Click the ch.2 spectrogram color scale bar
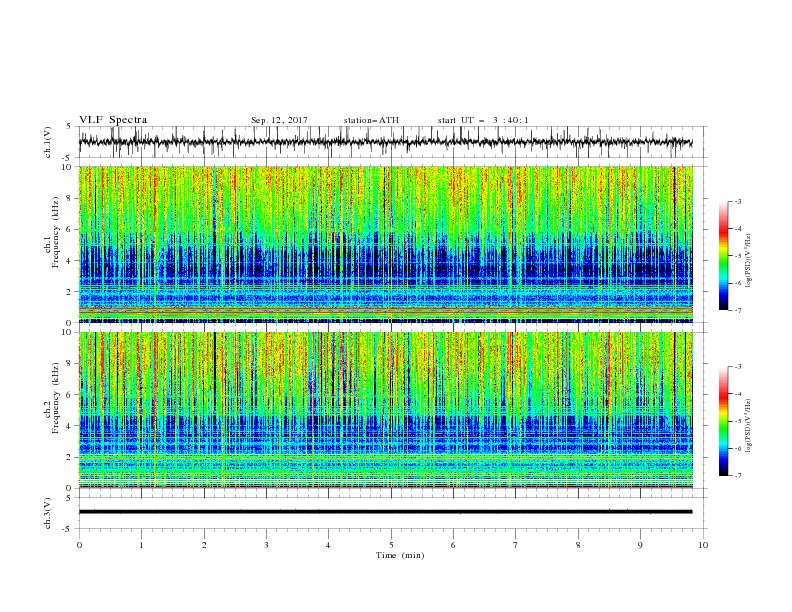Screen dimensions: 792x612 point(723,421)
